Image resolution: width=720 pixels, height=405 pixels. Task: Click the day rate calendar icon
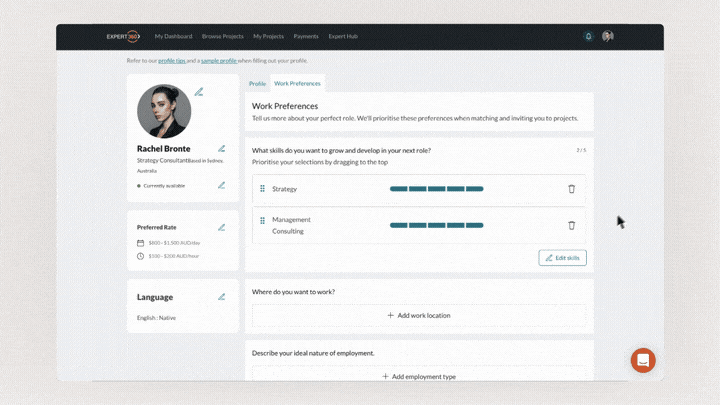(141, 243)
